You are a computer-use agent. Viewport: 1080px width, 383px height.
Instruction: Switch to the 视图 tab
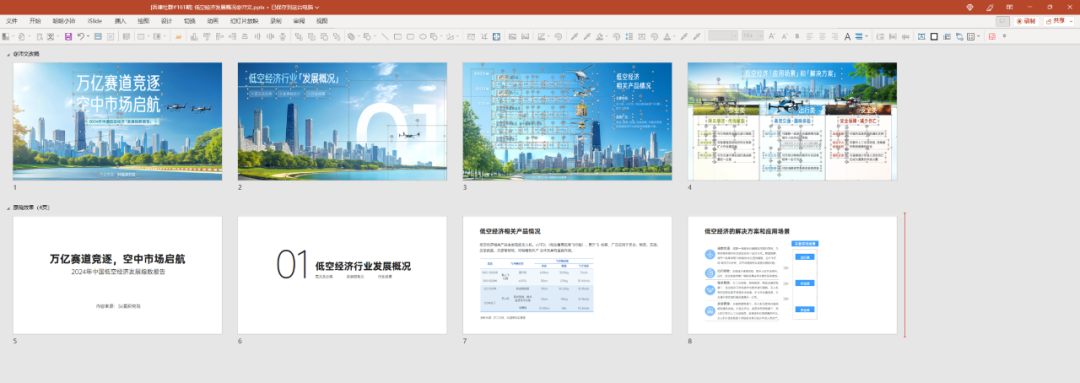[322, 21]
